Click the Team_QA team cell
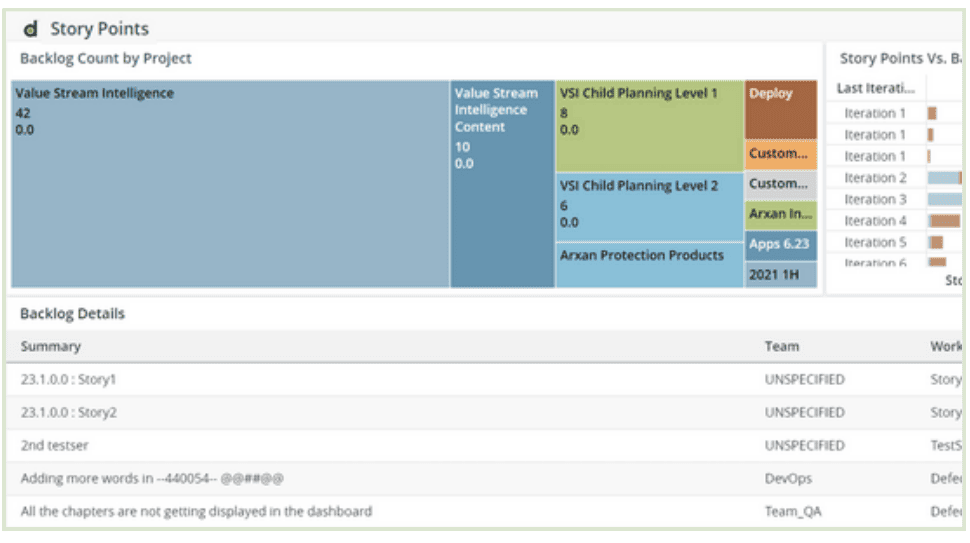Screen dimensions: 970x543 (793, 511)
